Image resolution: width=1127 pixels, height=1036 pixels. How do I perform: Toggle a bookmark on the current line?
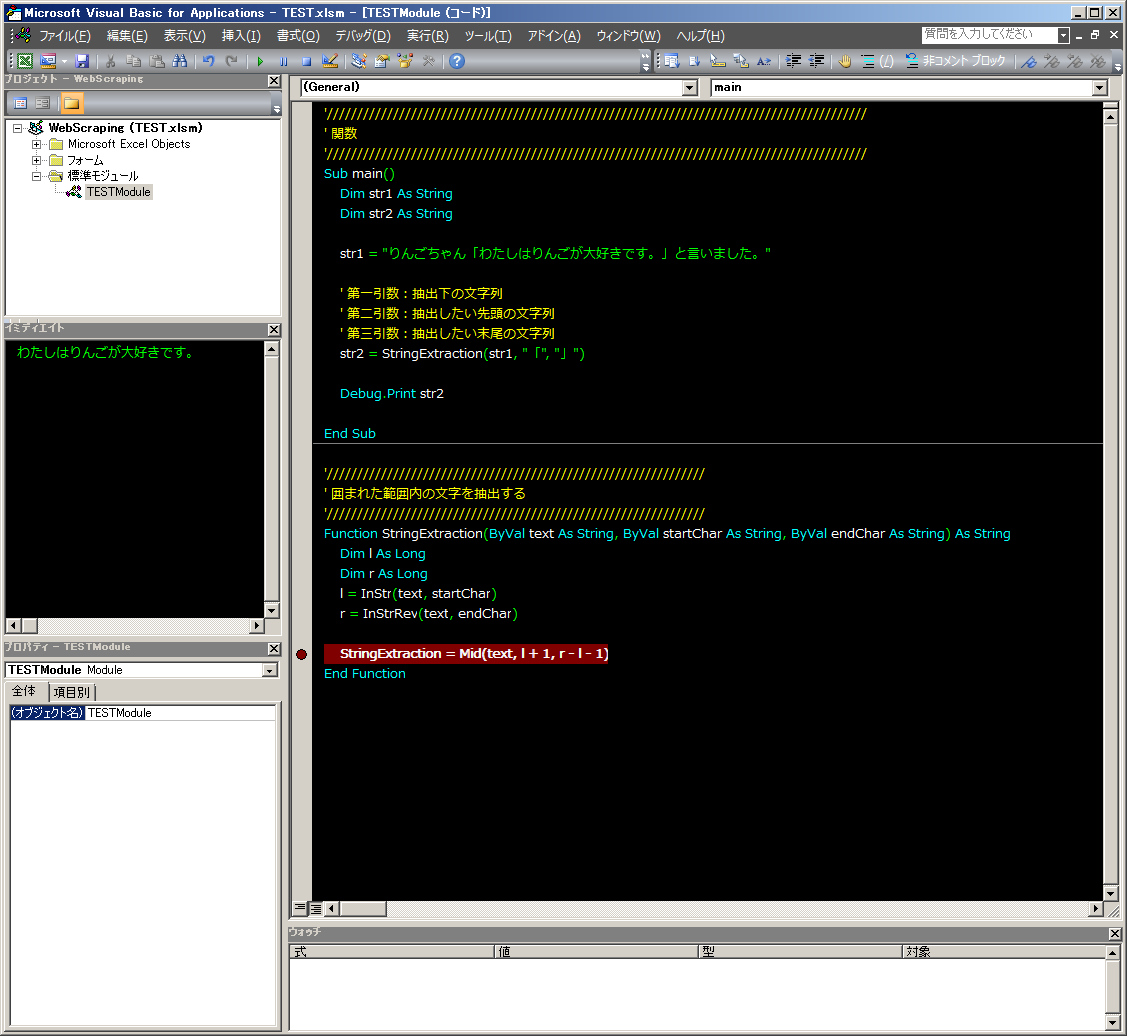coord(1029,61)
